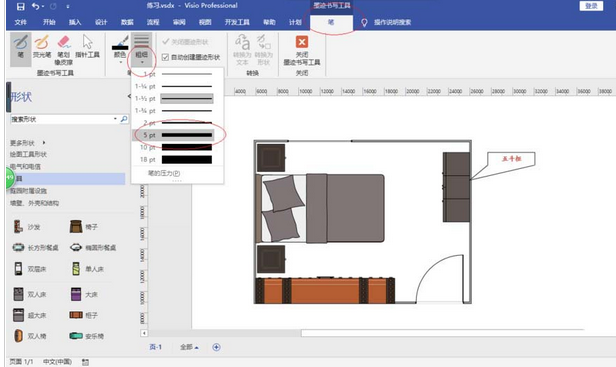Open the Undo history dropdown arrow
Screen dimensions: 616x367
coord(42,6)
